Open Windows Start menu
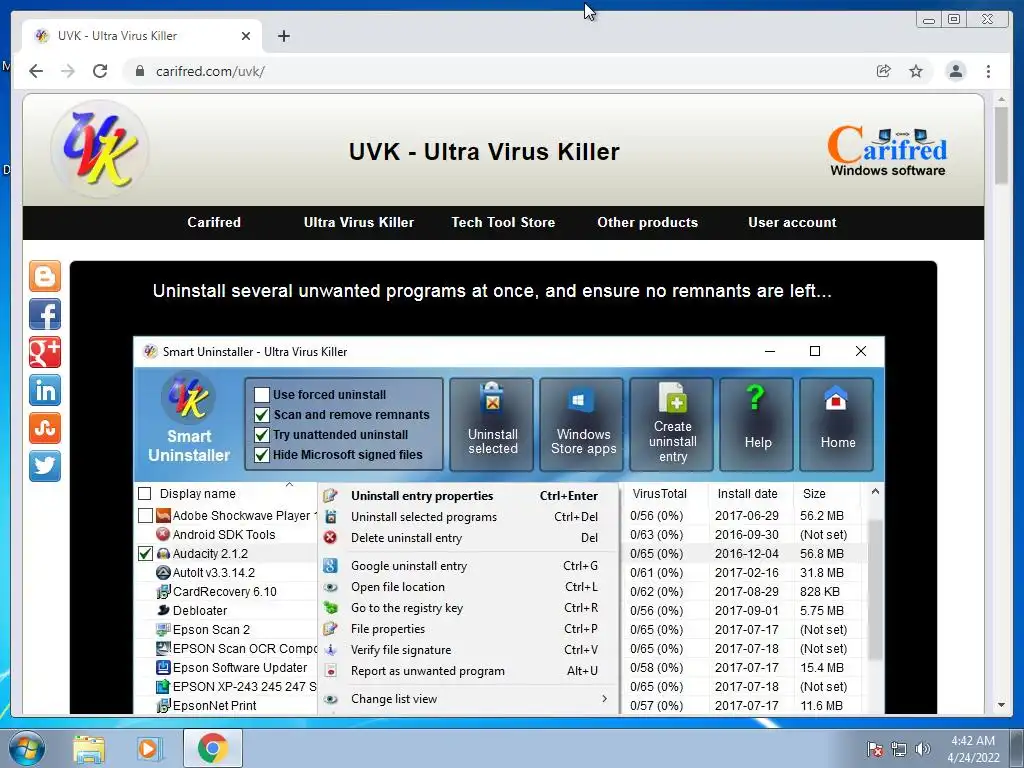The height and width of the screenshot is (768, 1024). pyautogui.click(x=27, y=748)
